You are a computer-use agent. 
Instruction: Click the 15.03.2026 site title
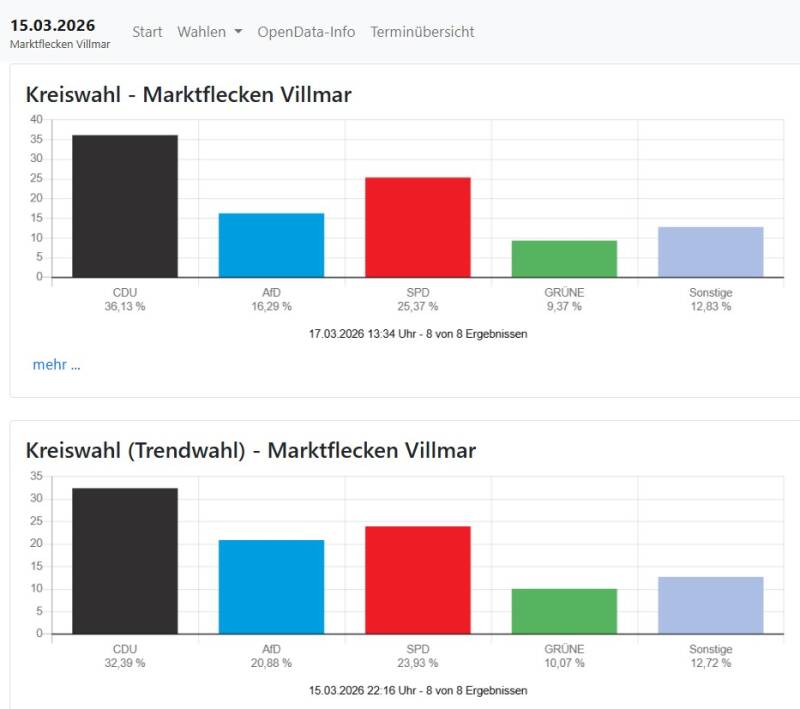53,25
